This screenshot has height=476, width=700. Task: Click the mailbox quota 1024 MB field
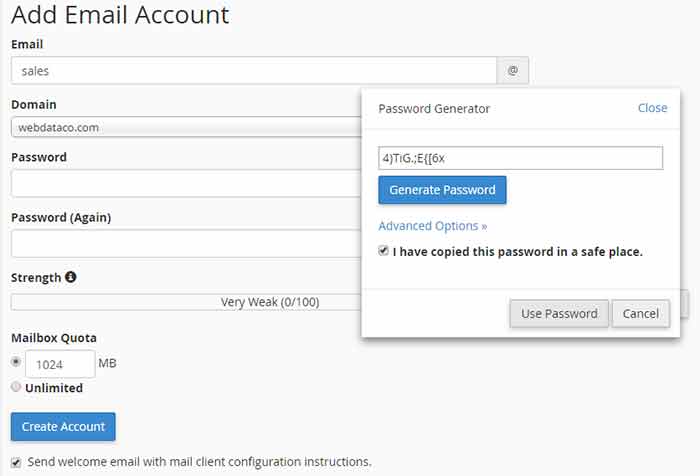point(60,364)
